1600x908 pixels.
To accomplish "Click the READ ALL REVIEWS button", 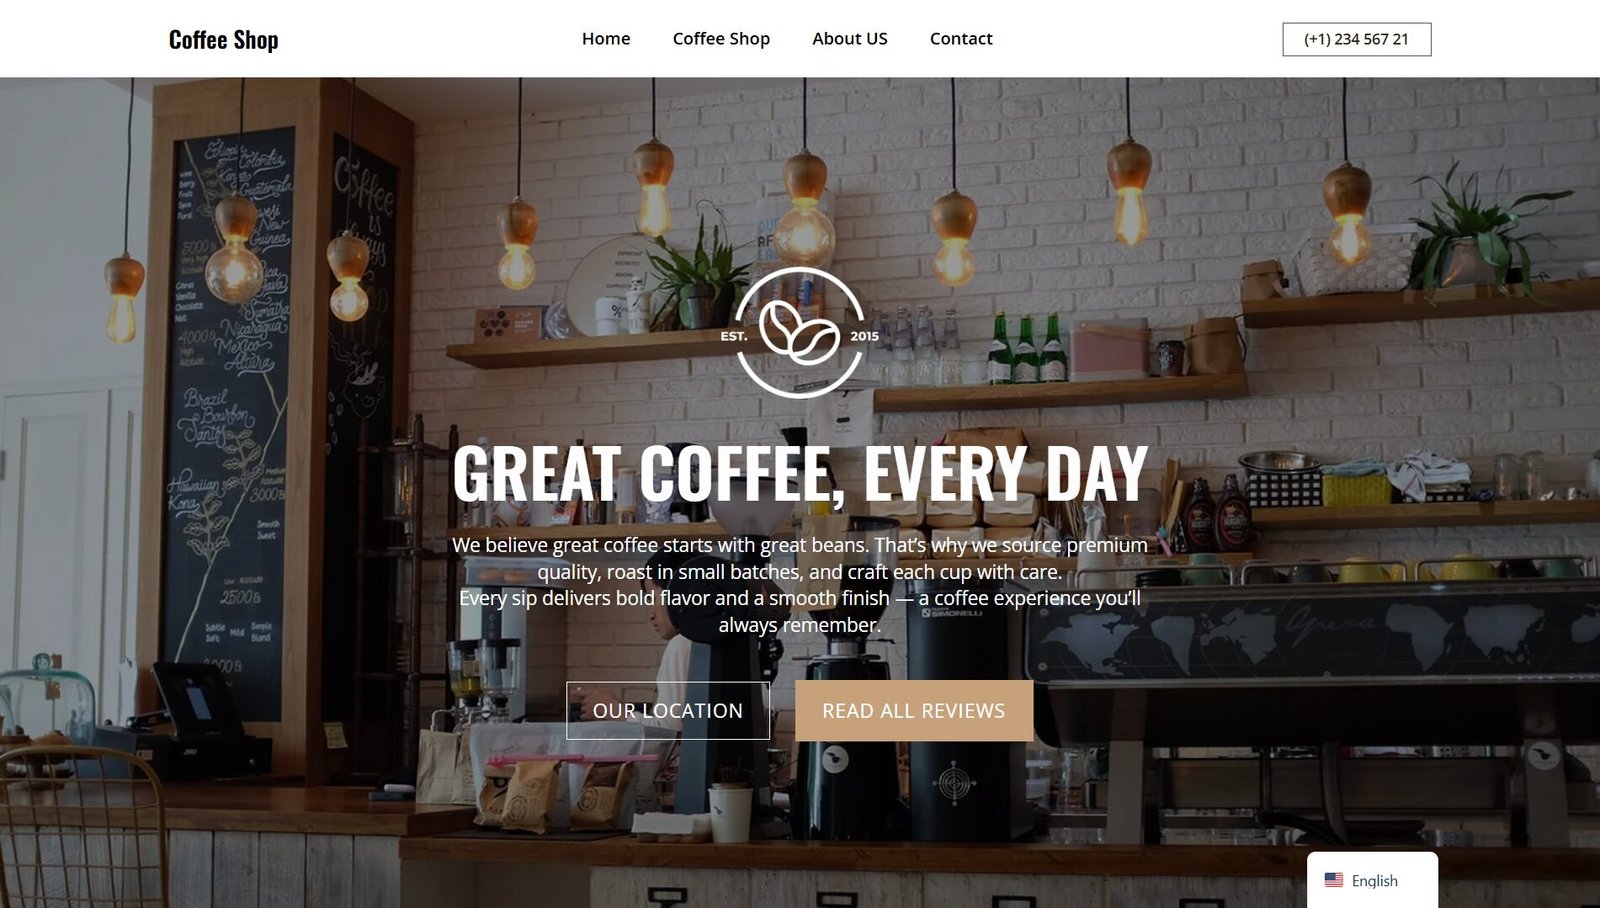I will (x=914, y=711).
